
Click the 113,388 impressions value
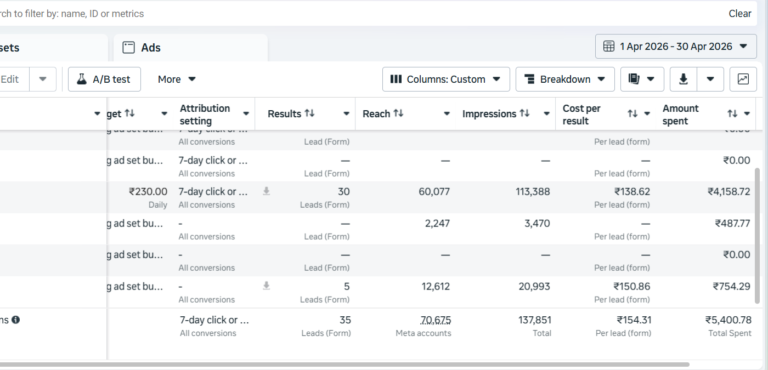[x=532, y=192]
